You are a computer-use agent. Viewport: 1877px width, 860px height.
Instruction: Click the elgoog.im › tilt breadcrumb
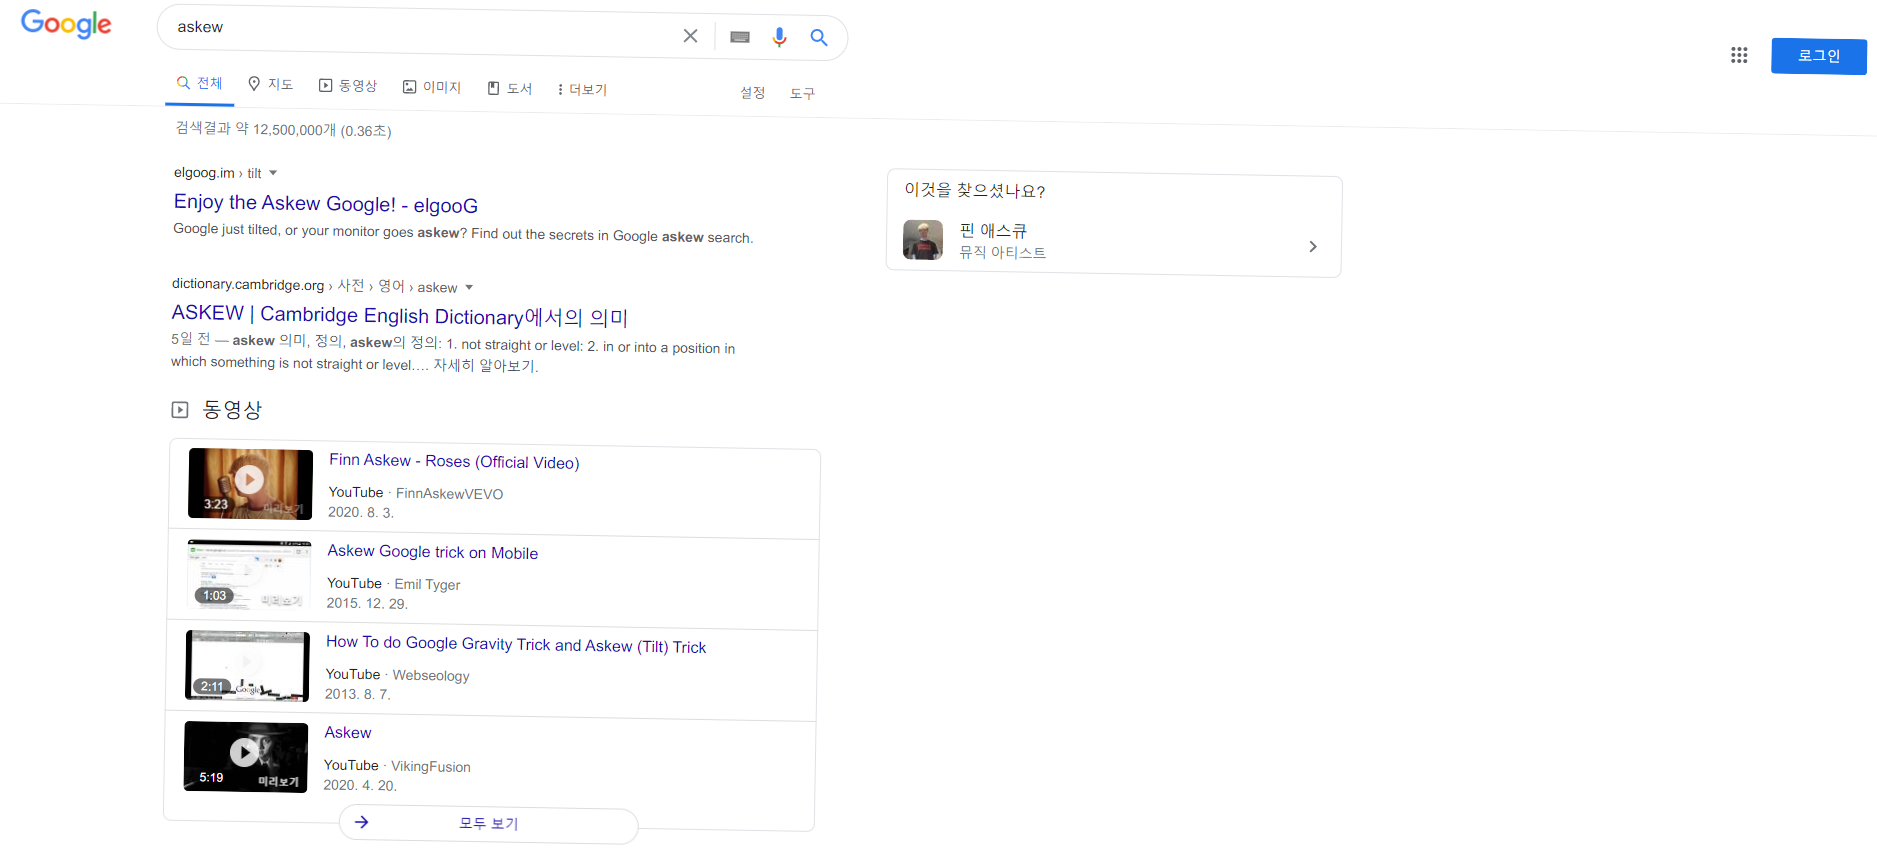point(217,173)
